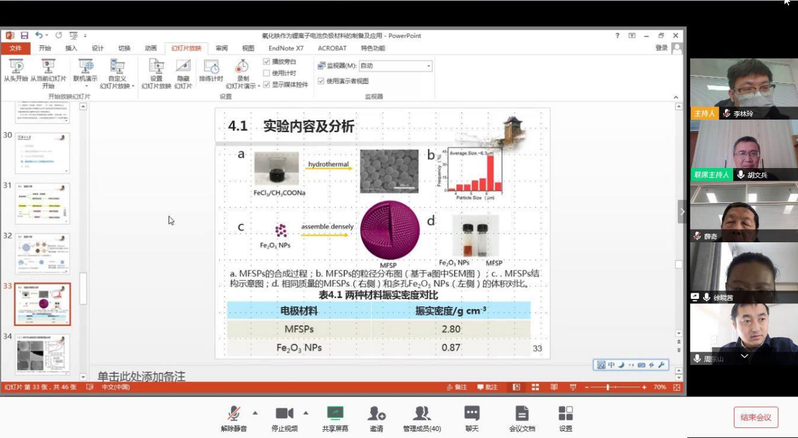Screen dimensions: 798x438
Task: Open meeting 设置 settings
Action: (566, 413)
